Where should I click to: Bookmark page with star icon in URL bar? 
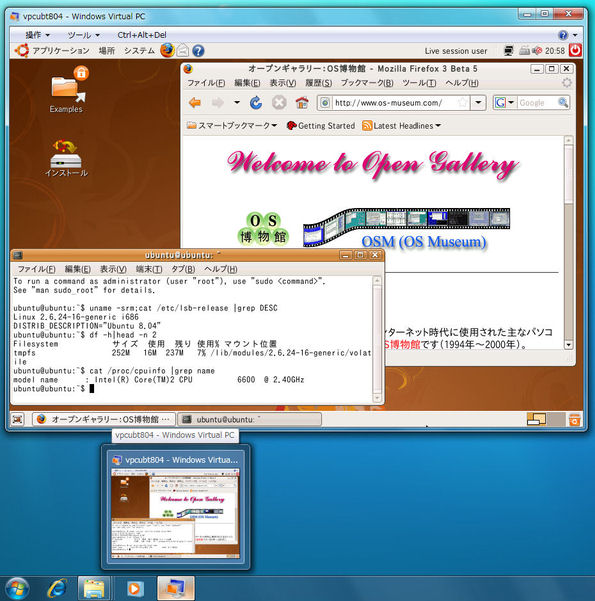463,102
